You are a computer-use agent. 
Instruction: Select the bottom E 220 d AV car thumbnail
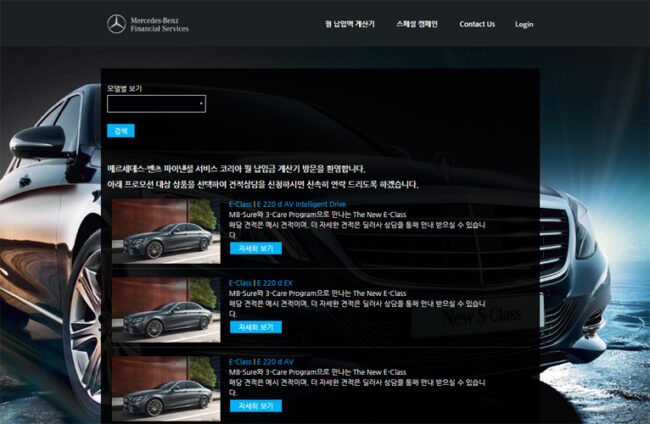tap(166, 388)
